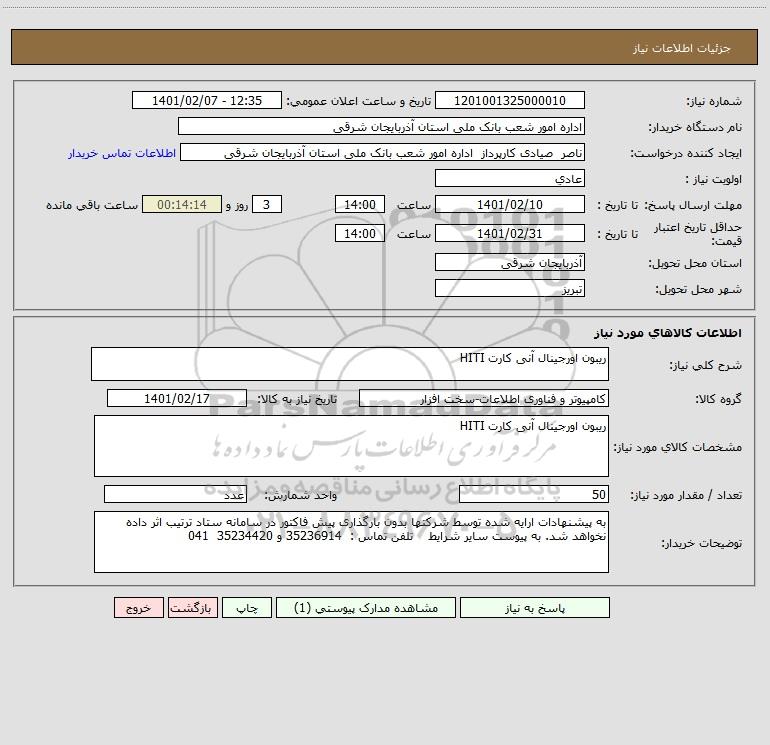Click the remaining days field showing 3

click(267, 204)
